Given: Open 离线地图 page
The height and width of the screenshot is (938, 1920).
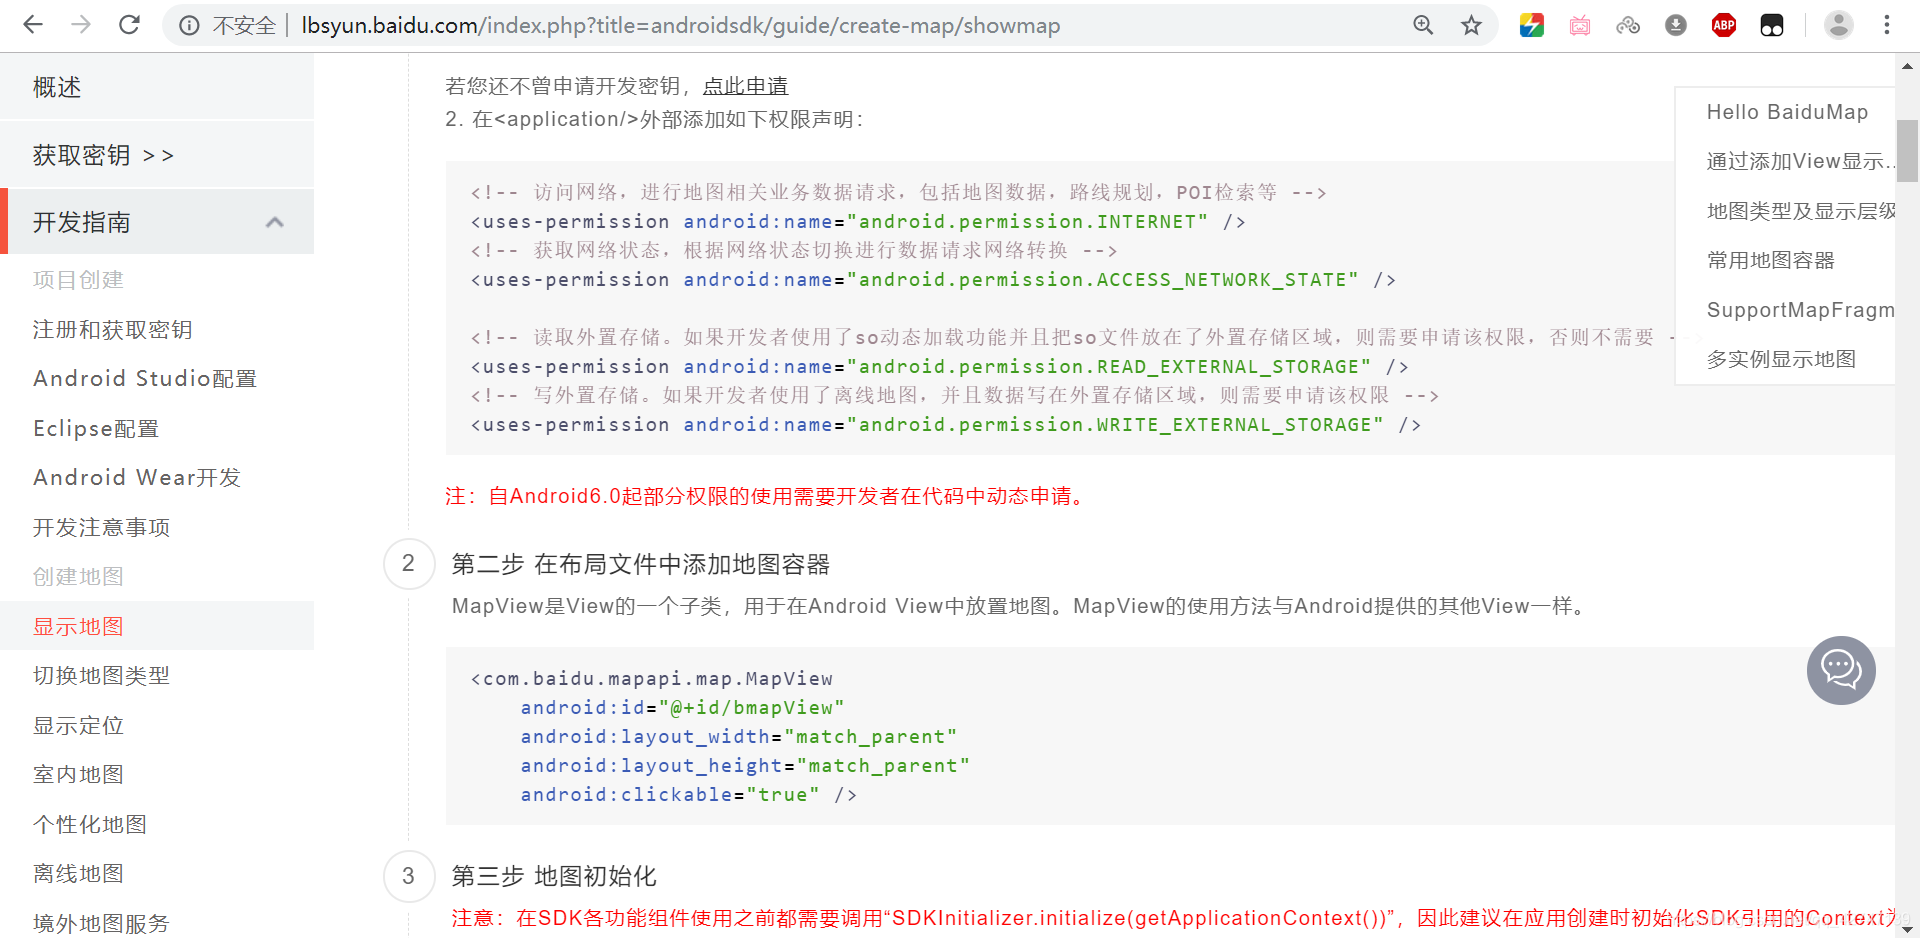Looking at the screenshot, I should pos(78,874).
